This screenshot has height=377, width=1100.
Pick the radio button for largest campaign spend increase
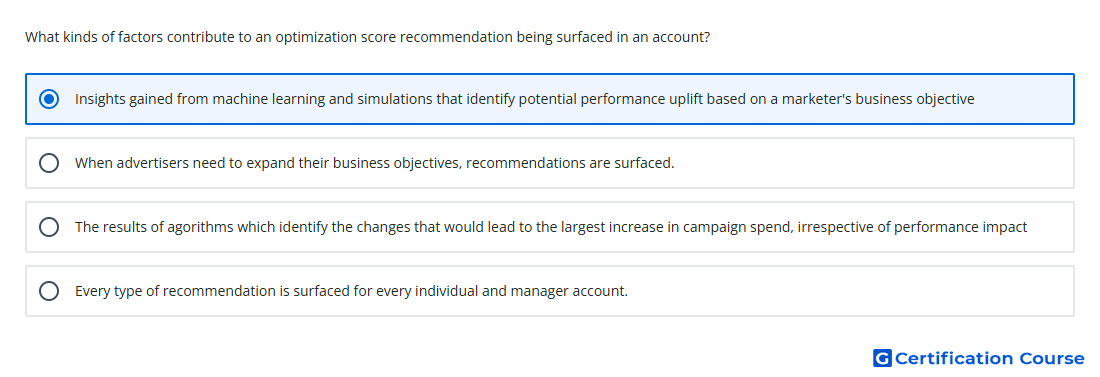click(49, 227)
